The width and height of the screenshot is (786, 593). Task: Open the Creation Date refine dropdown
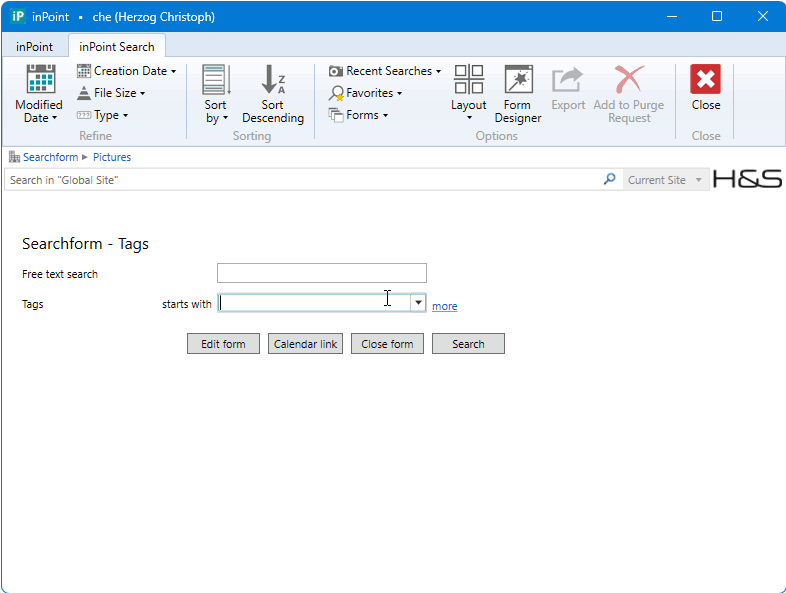pos(126,71)
